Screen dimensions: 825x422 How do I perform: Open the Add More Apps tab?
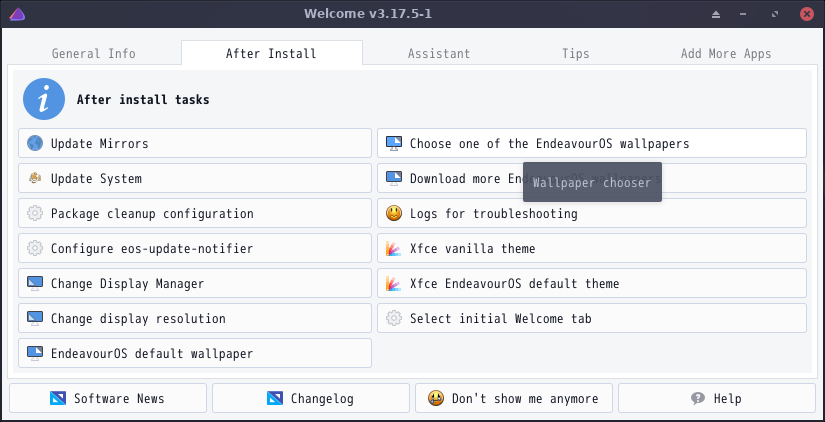click(x=726, y=54)
